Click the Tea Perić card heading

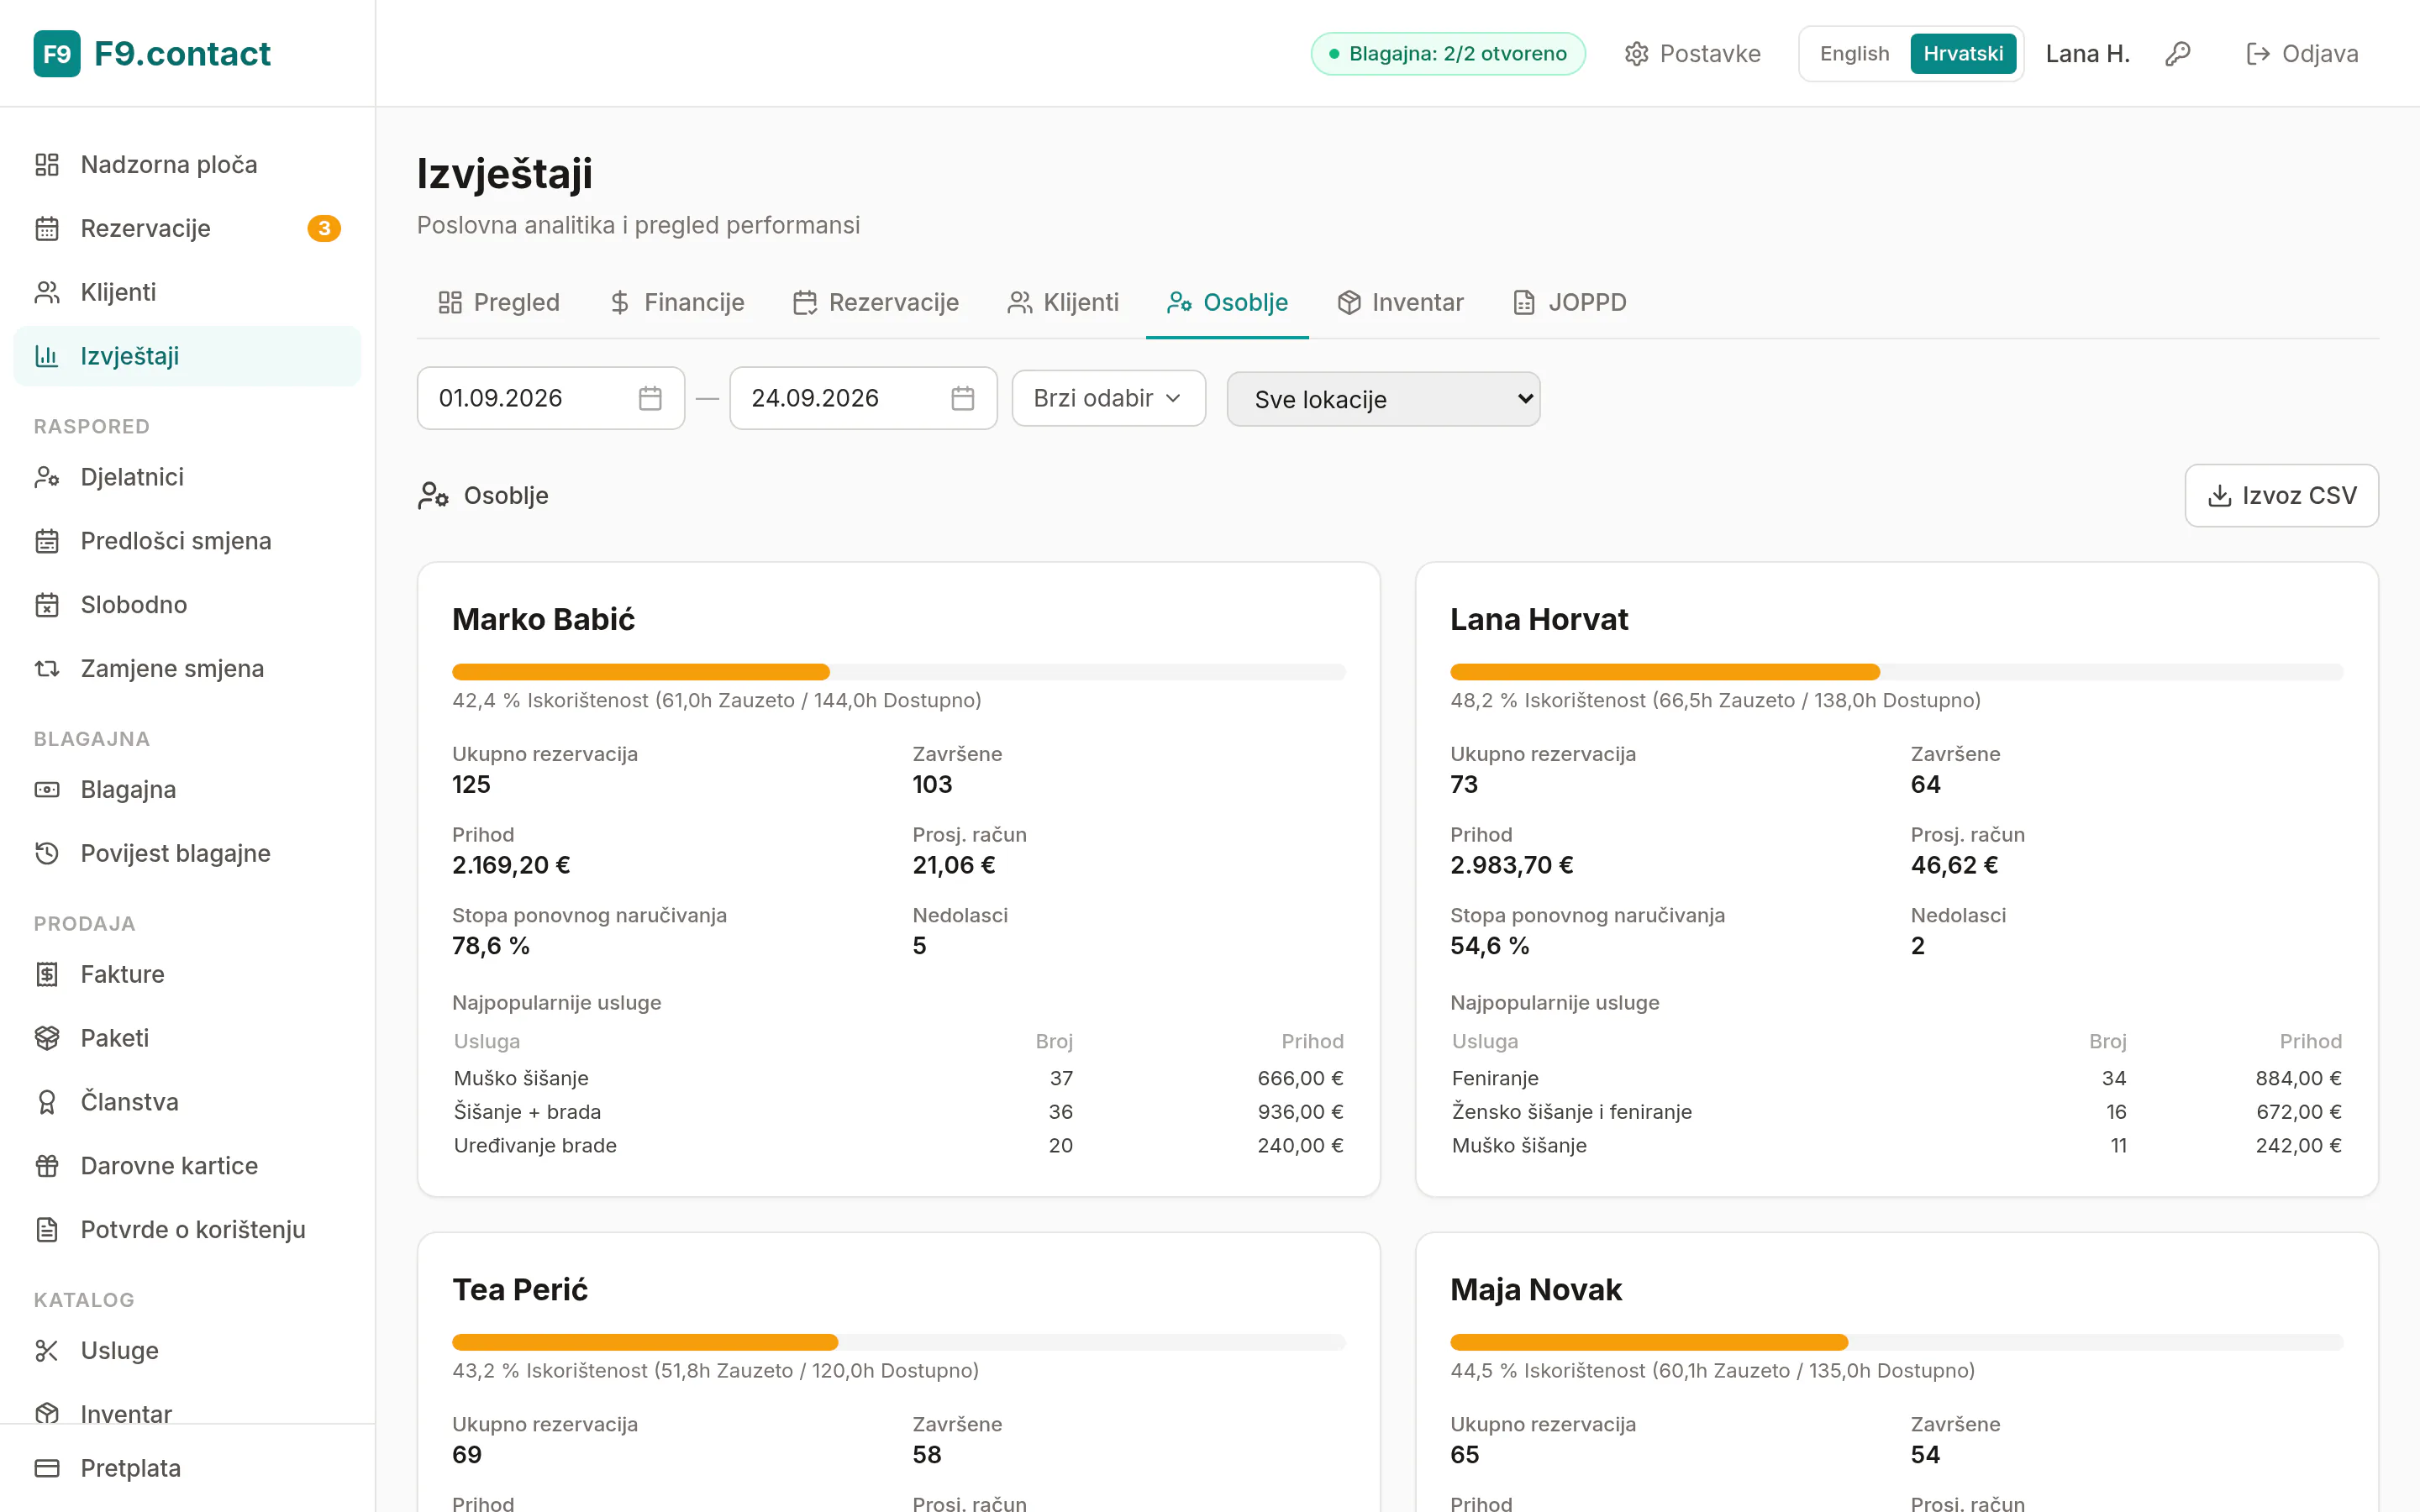pyautogui.click(x=519, y=1289)
